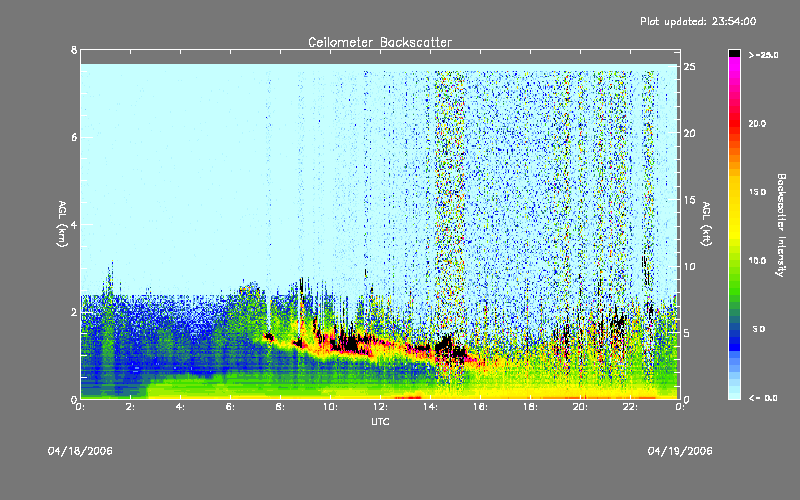Click the "16:" hour label on UTC axis
The width and height of the screenshot is (800, 500).
coord(480,407)
